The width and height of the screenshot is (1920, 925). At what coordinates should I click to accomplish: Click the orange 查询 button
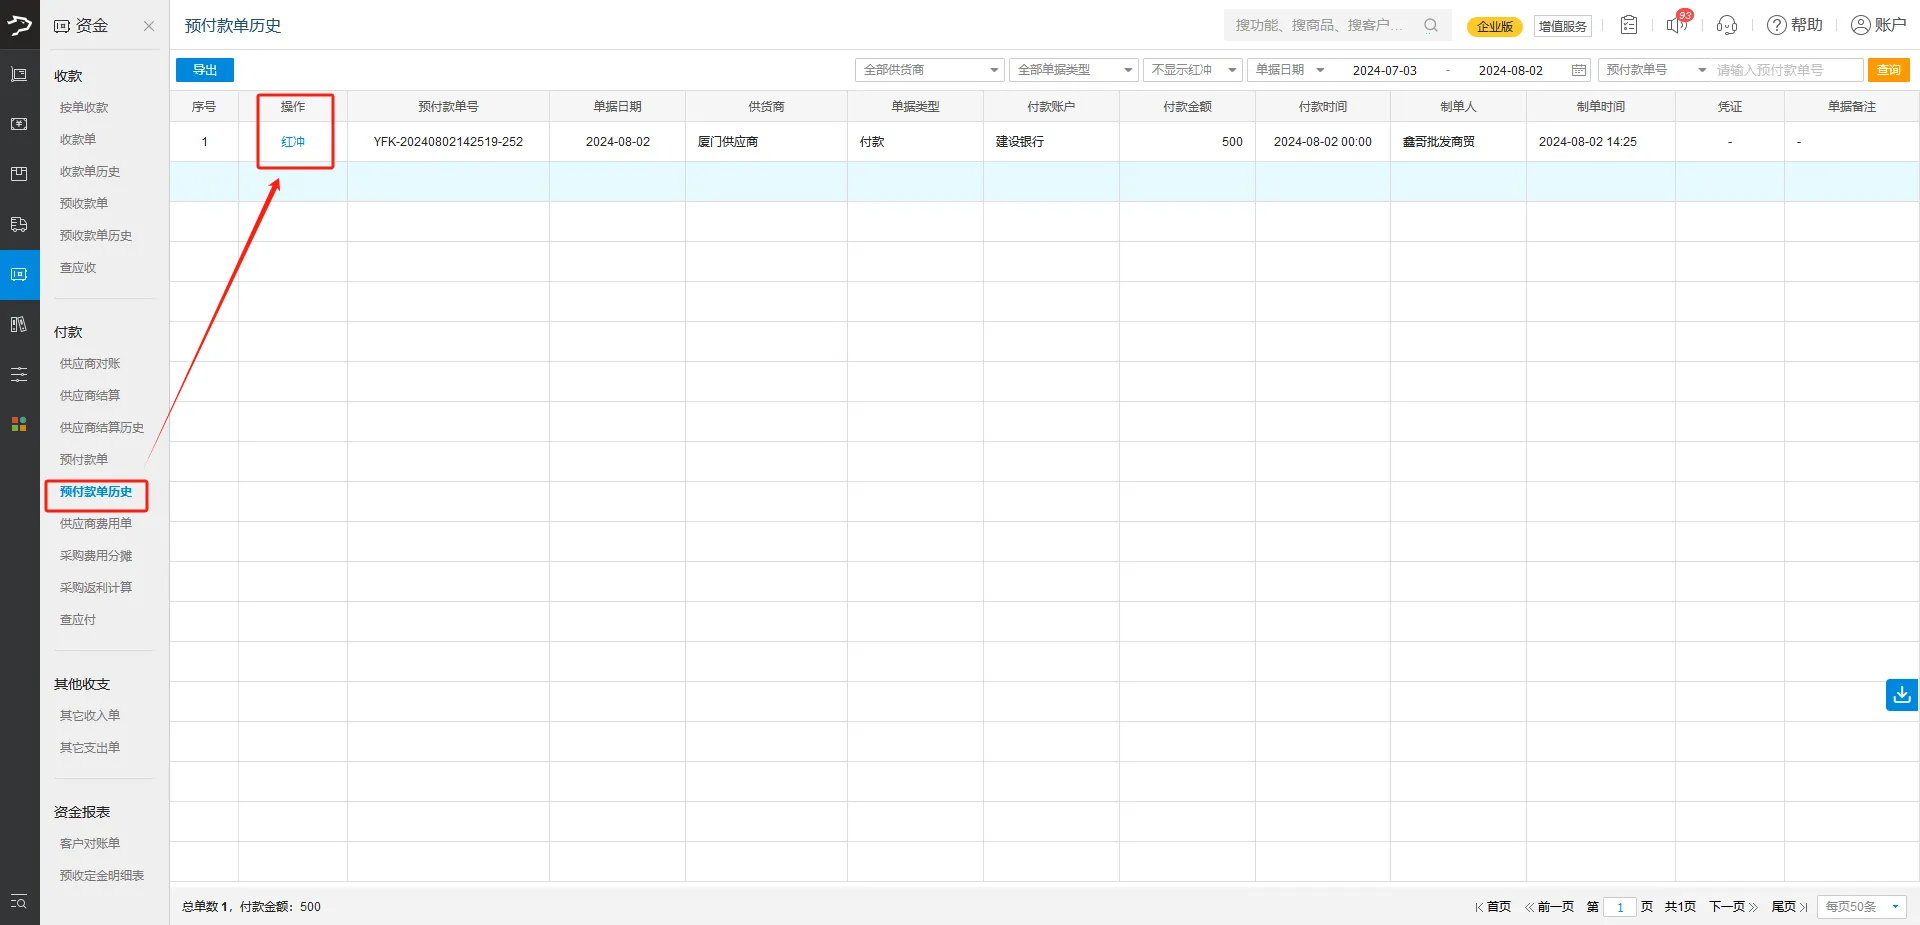(x=1888, y=70)
